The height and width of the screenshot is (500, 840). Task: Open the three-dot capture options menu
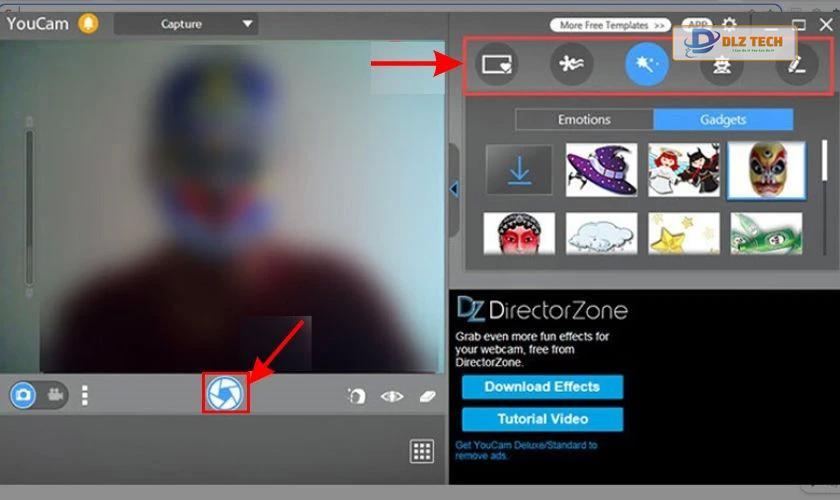[85, 395]
